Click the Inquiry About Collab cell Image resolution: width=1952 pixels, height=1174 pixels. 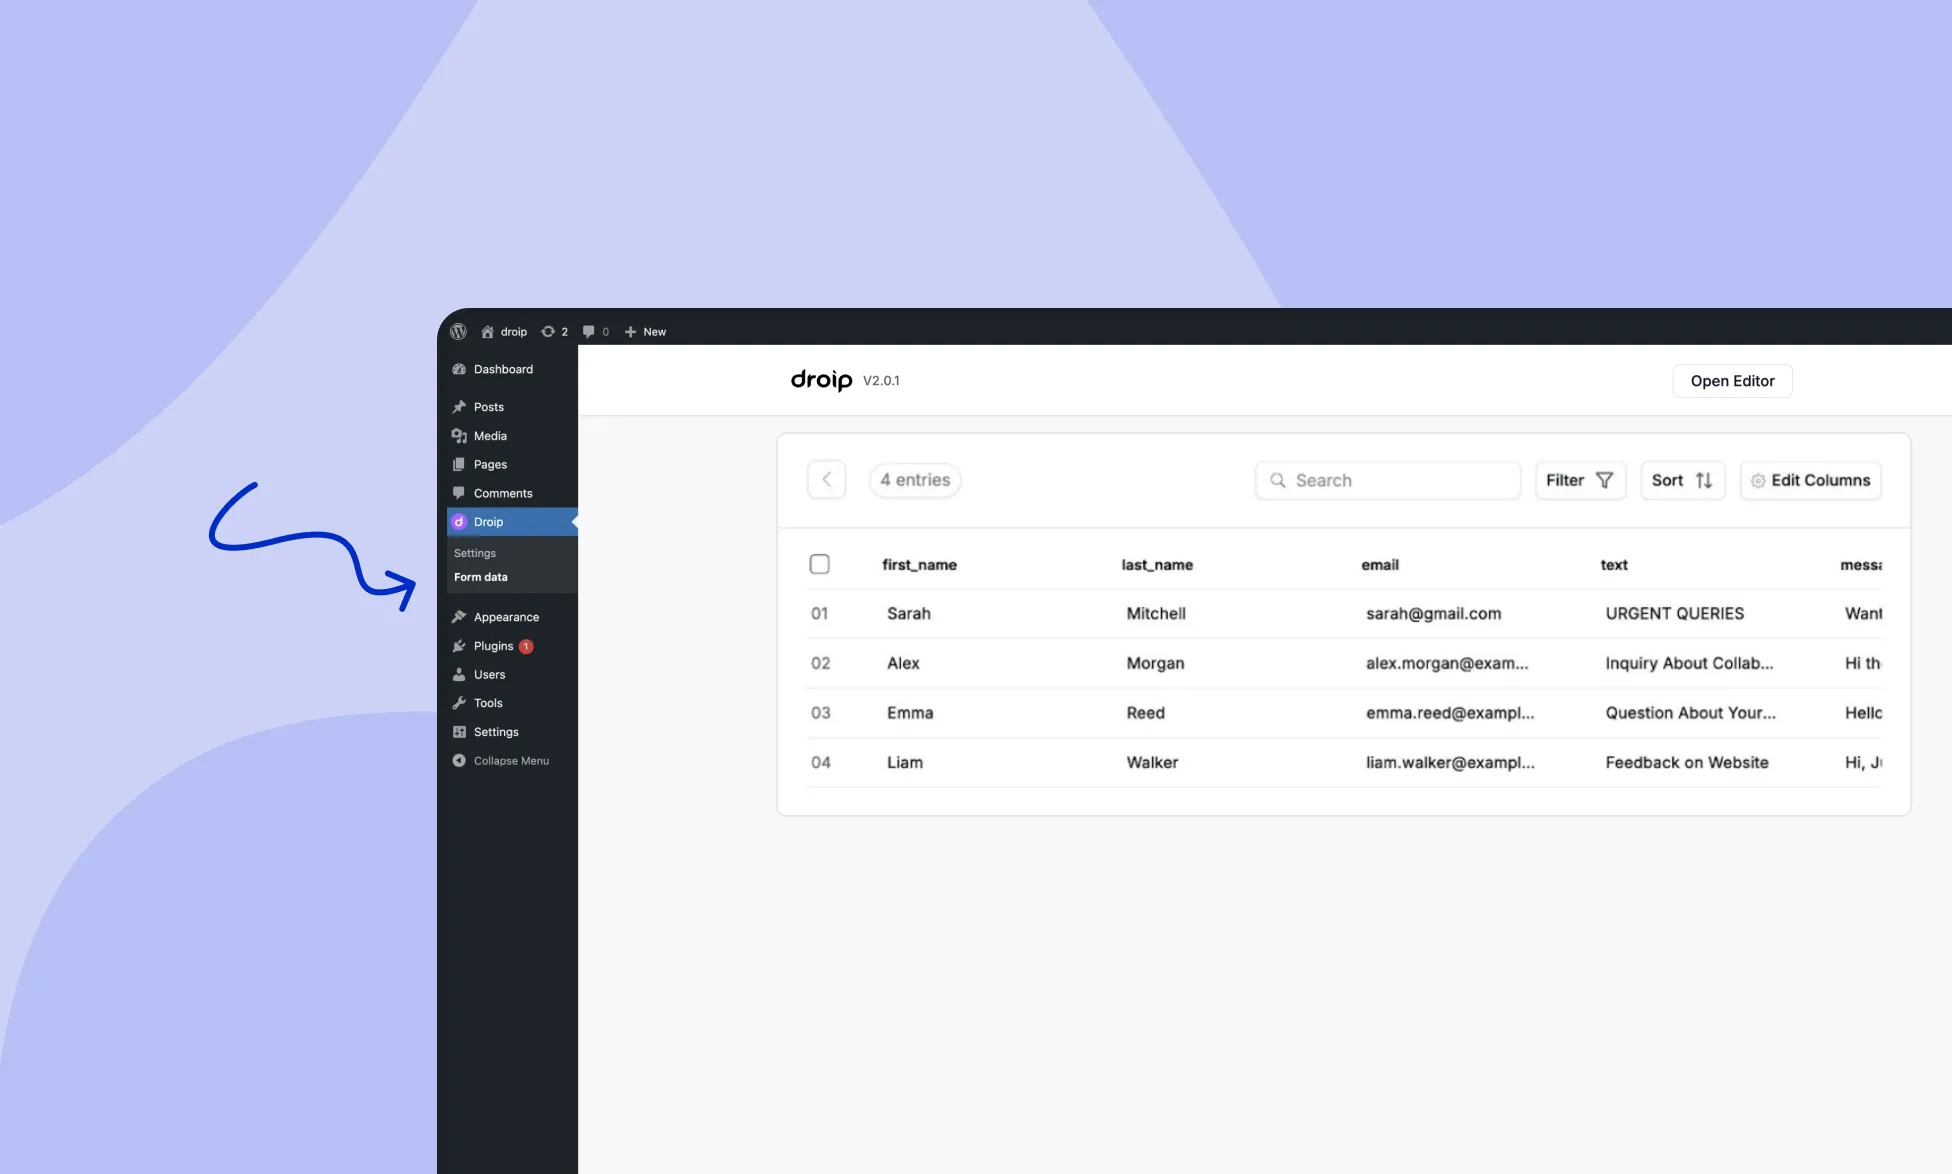click(x=1689, y=663)
